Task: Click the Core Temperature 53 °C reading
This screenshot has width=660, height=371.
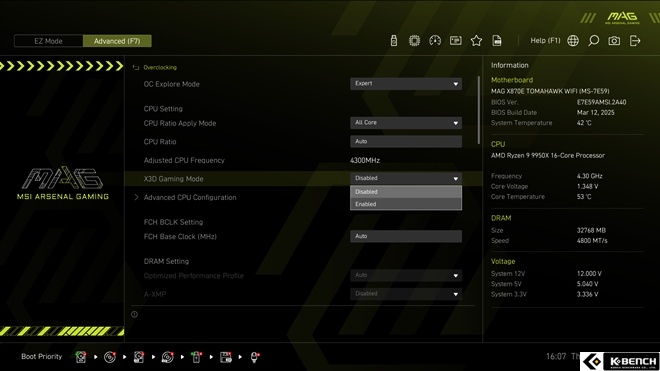Action: point(584,197)
